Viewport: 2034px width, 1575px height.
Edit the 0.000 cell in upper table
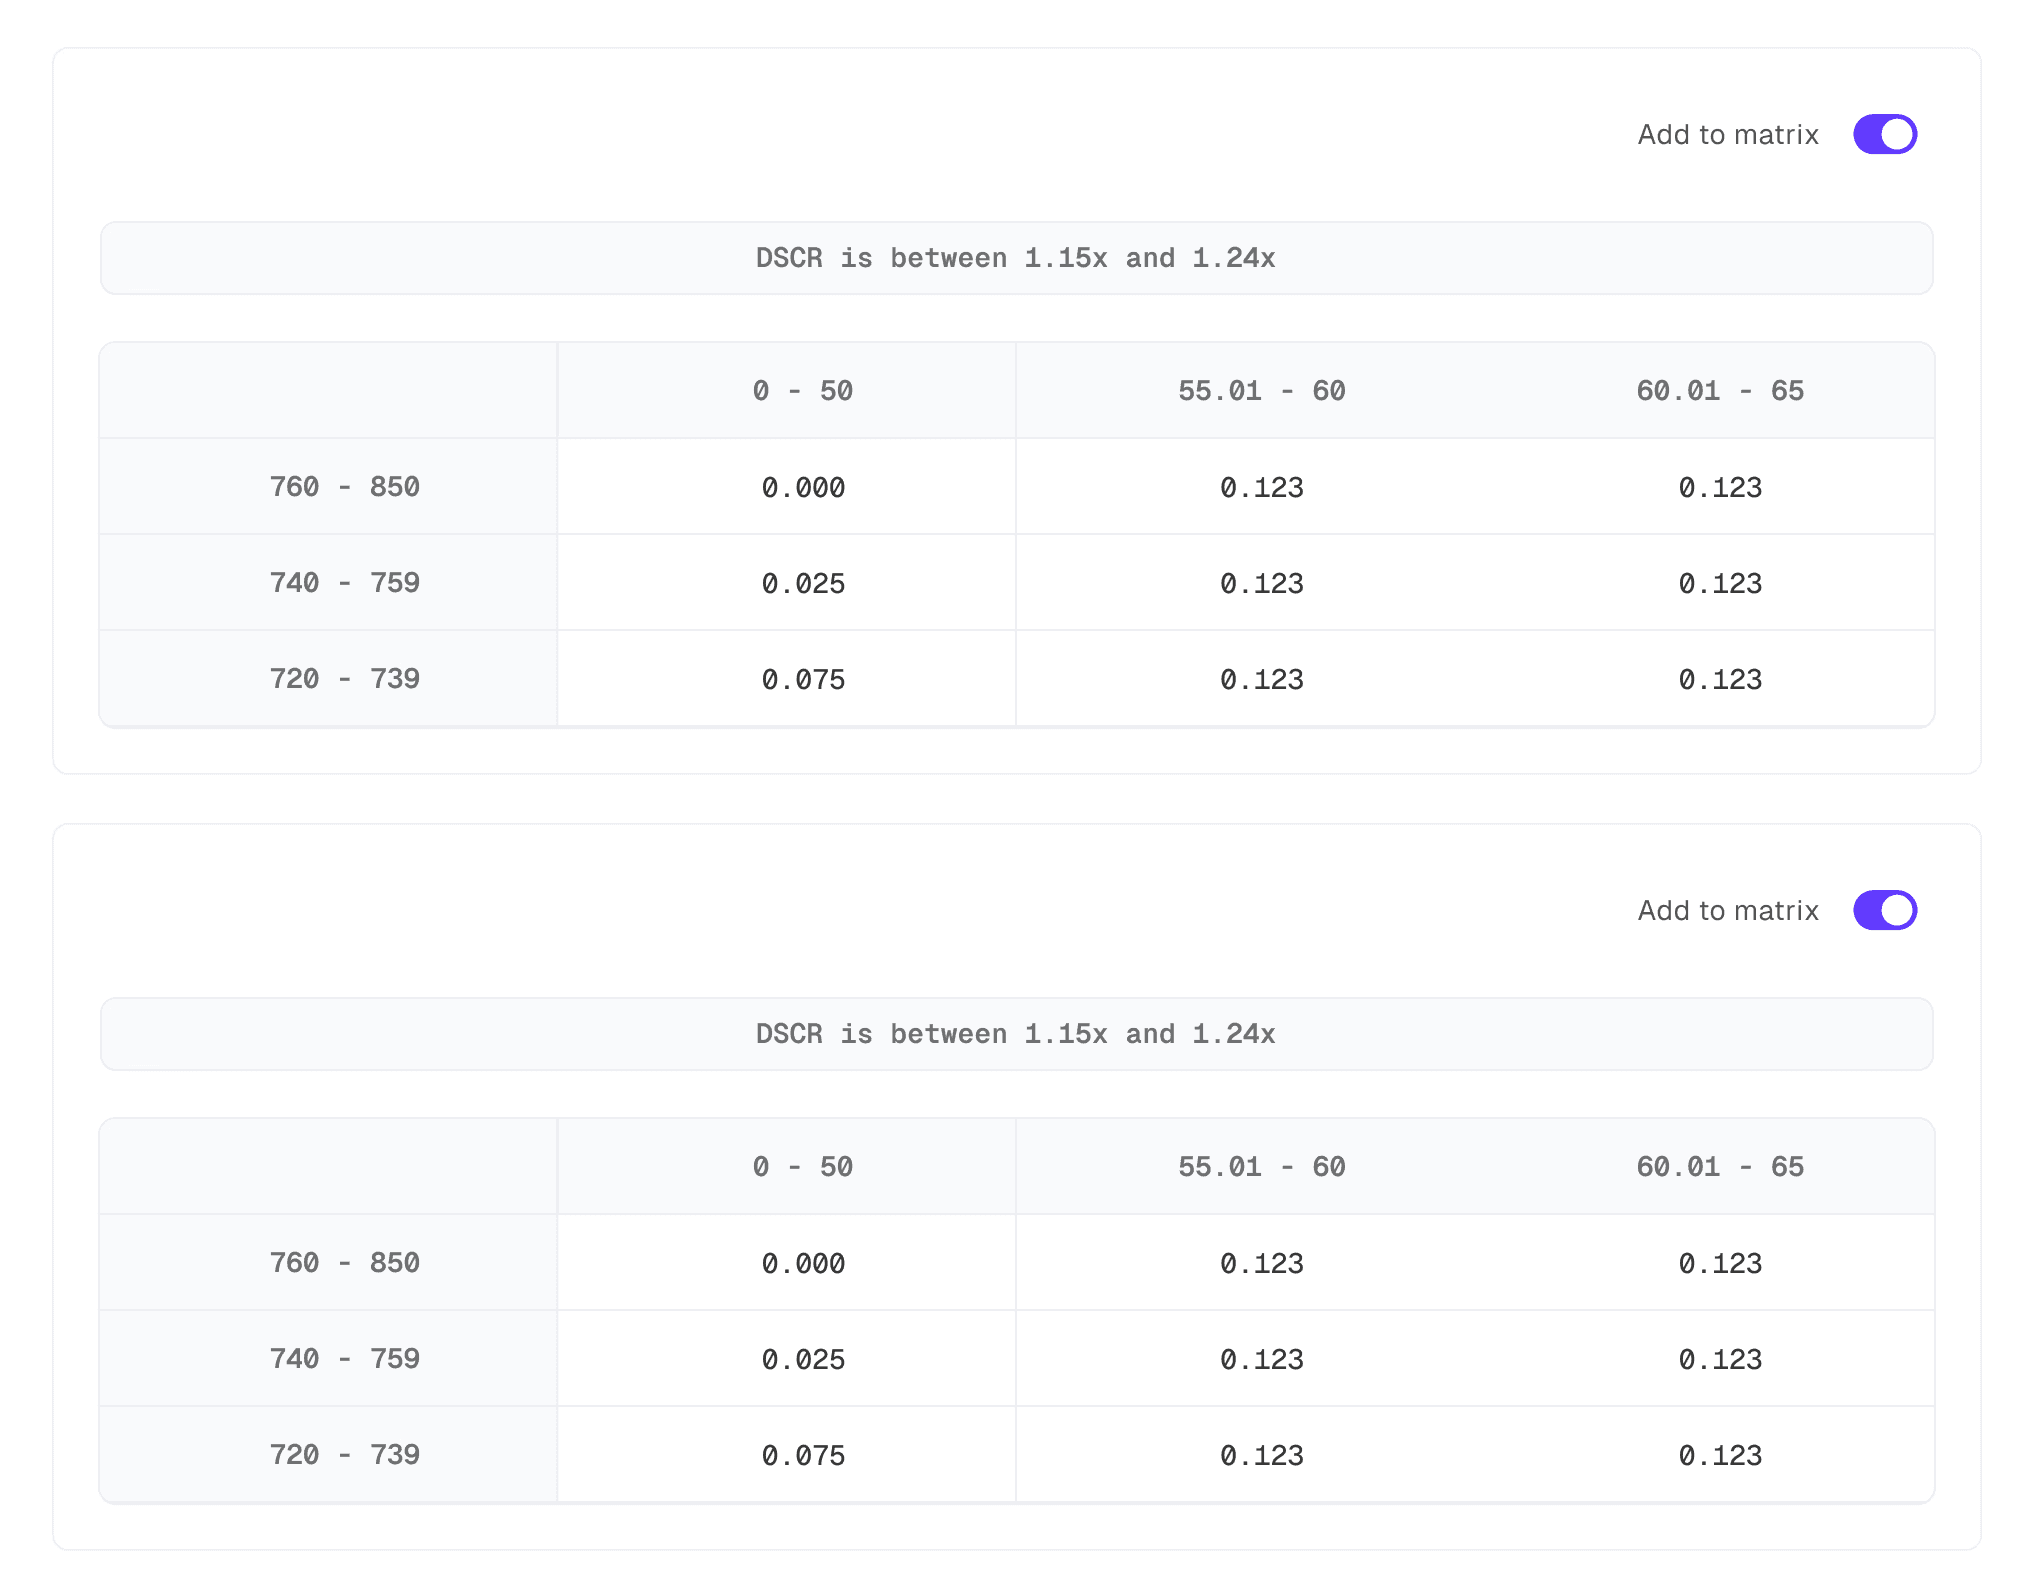point(786,487)
